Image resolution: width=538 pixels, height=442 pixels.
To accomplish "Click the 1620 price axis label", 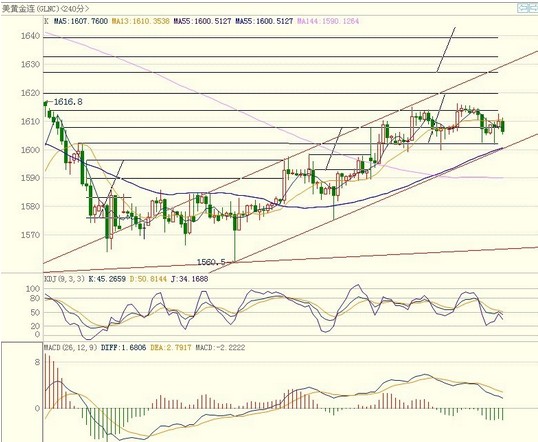I will 30,93.
